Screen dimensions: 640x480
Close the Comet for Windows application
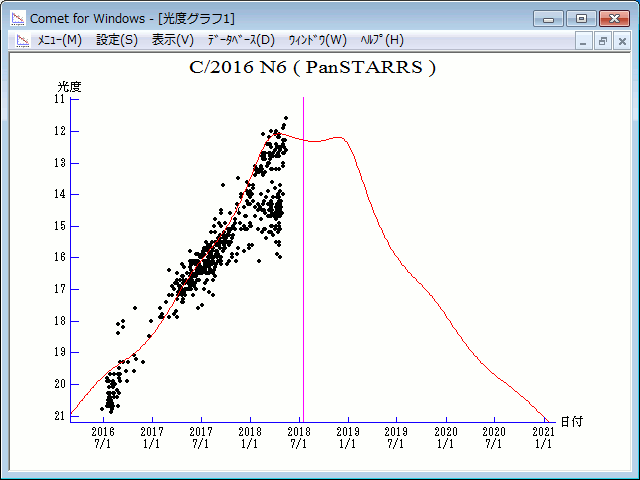(x=613, y=17)
